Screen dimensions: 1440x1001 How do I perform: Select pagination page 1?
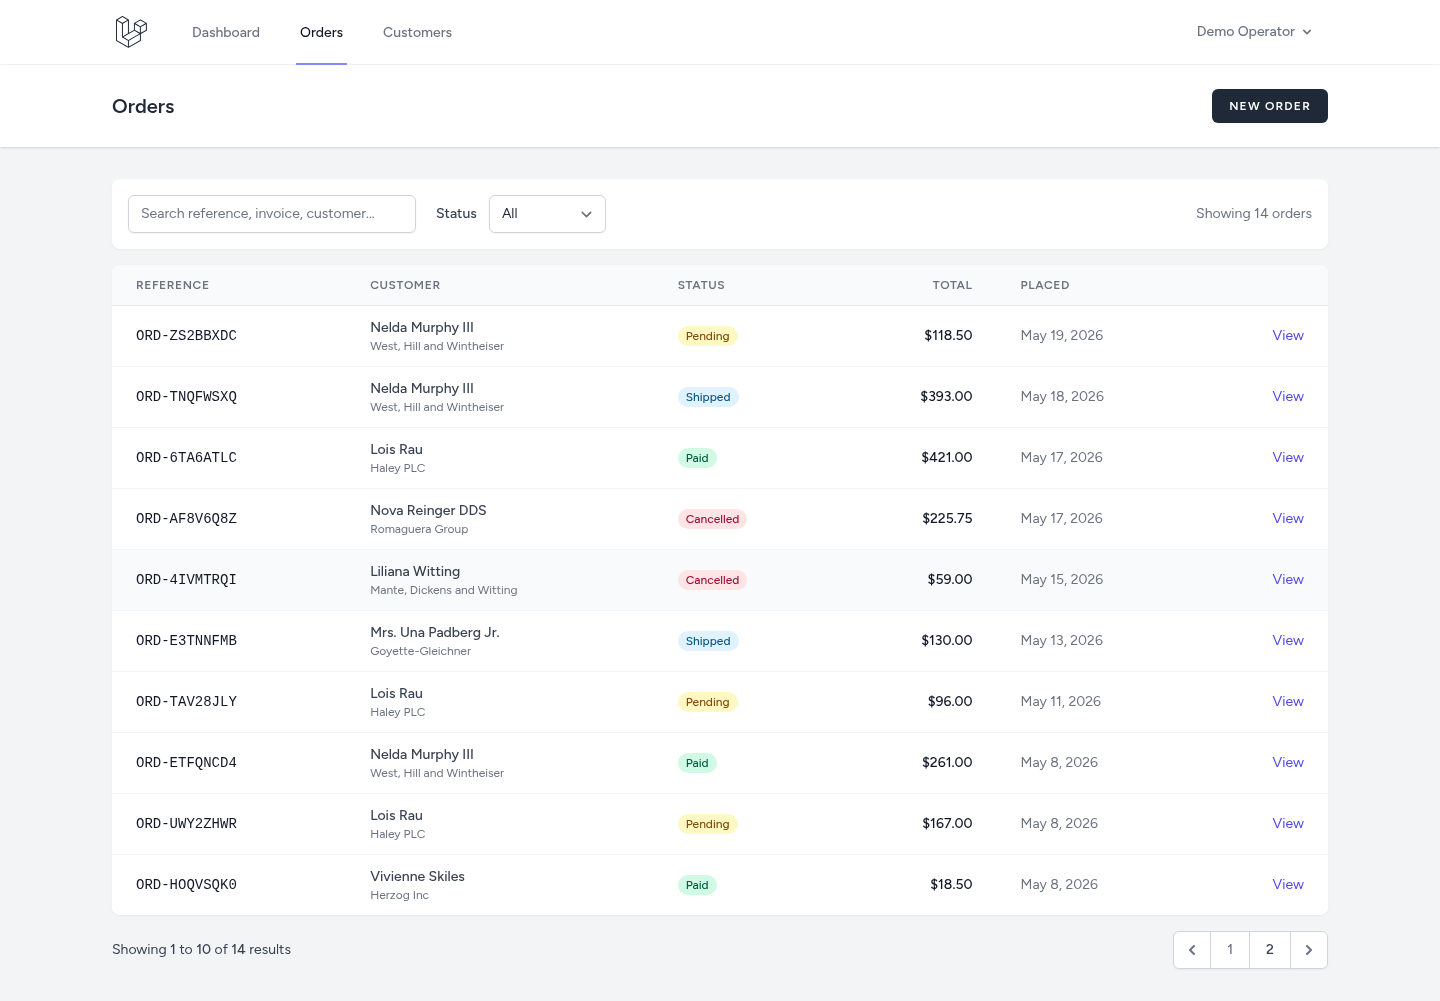(1230, 950)
